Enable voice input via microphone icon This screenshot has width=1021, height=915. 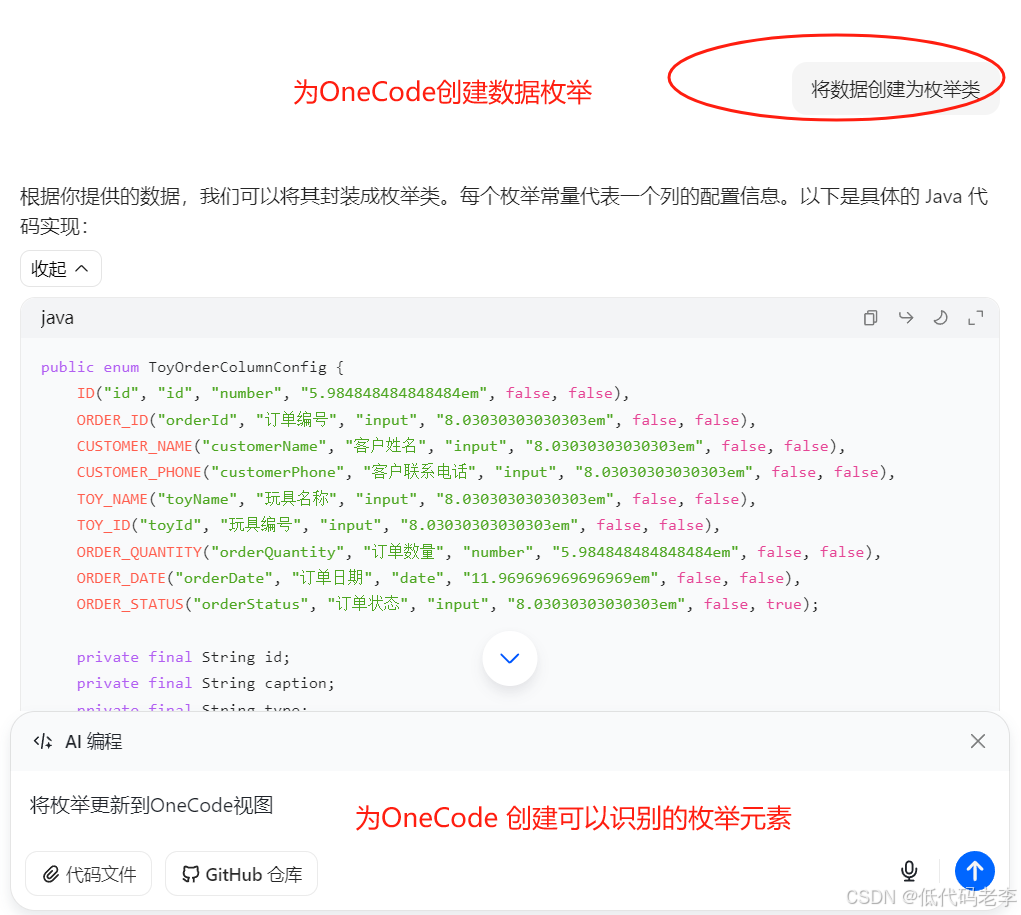point(909,871)
